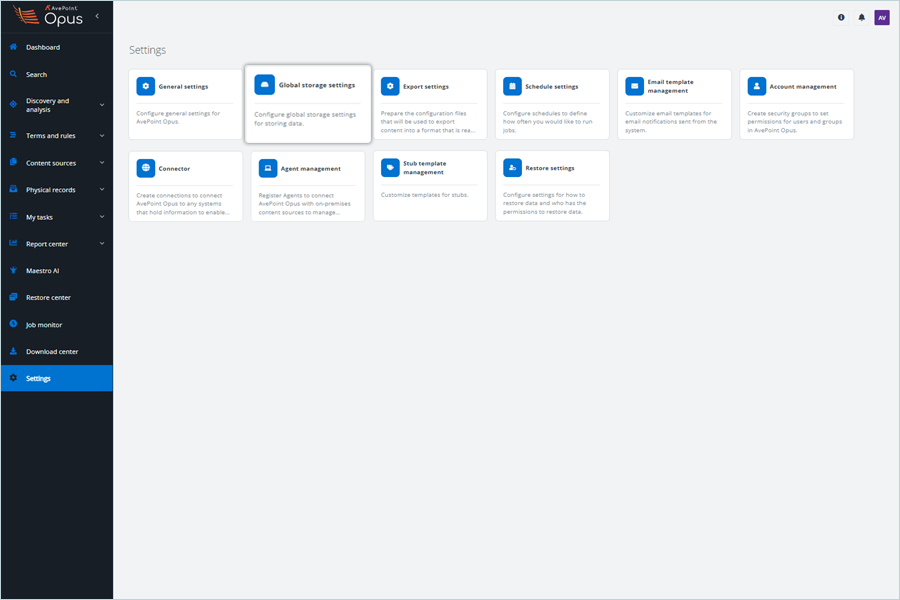Open the Connector title link
The image size is (900, 600).
coord(174,169)
